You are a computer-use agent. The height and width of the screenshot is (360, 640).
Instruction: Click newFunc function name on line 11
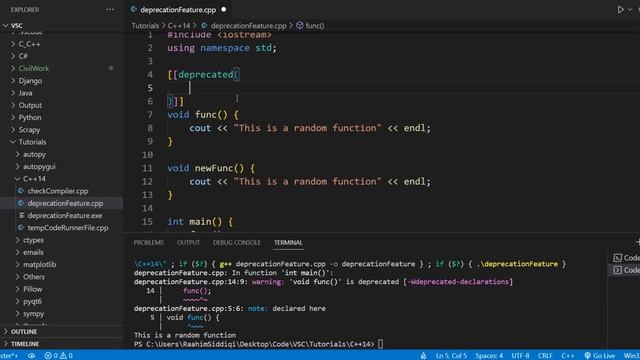[x=213, y=168]
